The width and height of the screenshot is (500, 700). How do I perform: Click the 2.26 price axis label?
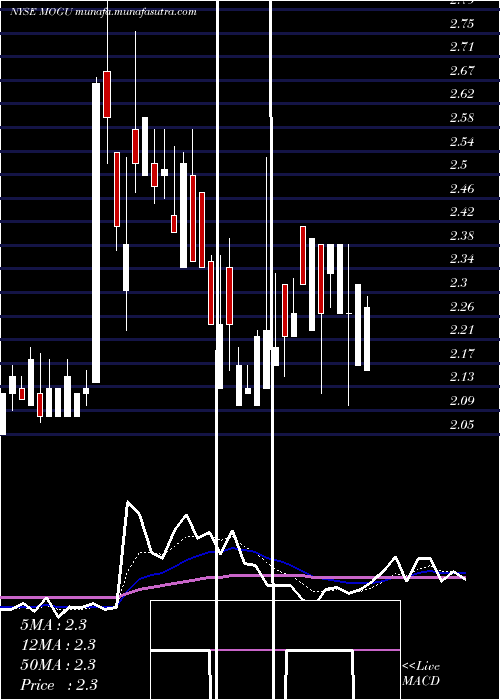click(462, 306)
